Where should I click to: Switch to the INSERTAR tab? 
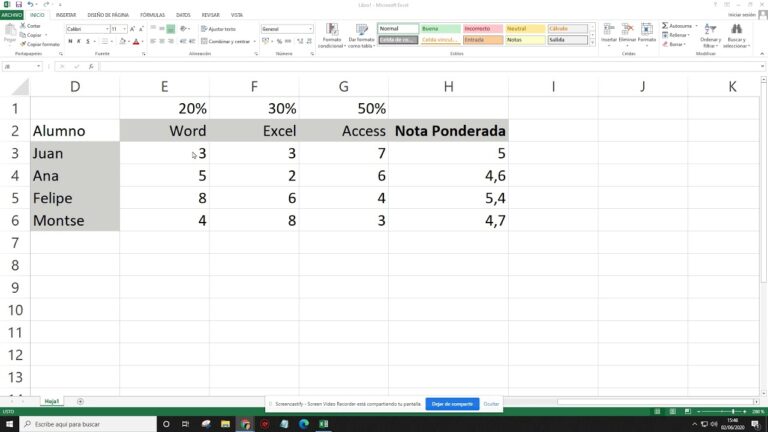coord(66,15)
